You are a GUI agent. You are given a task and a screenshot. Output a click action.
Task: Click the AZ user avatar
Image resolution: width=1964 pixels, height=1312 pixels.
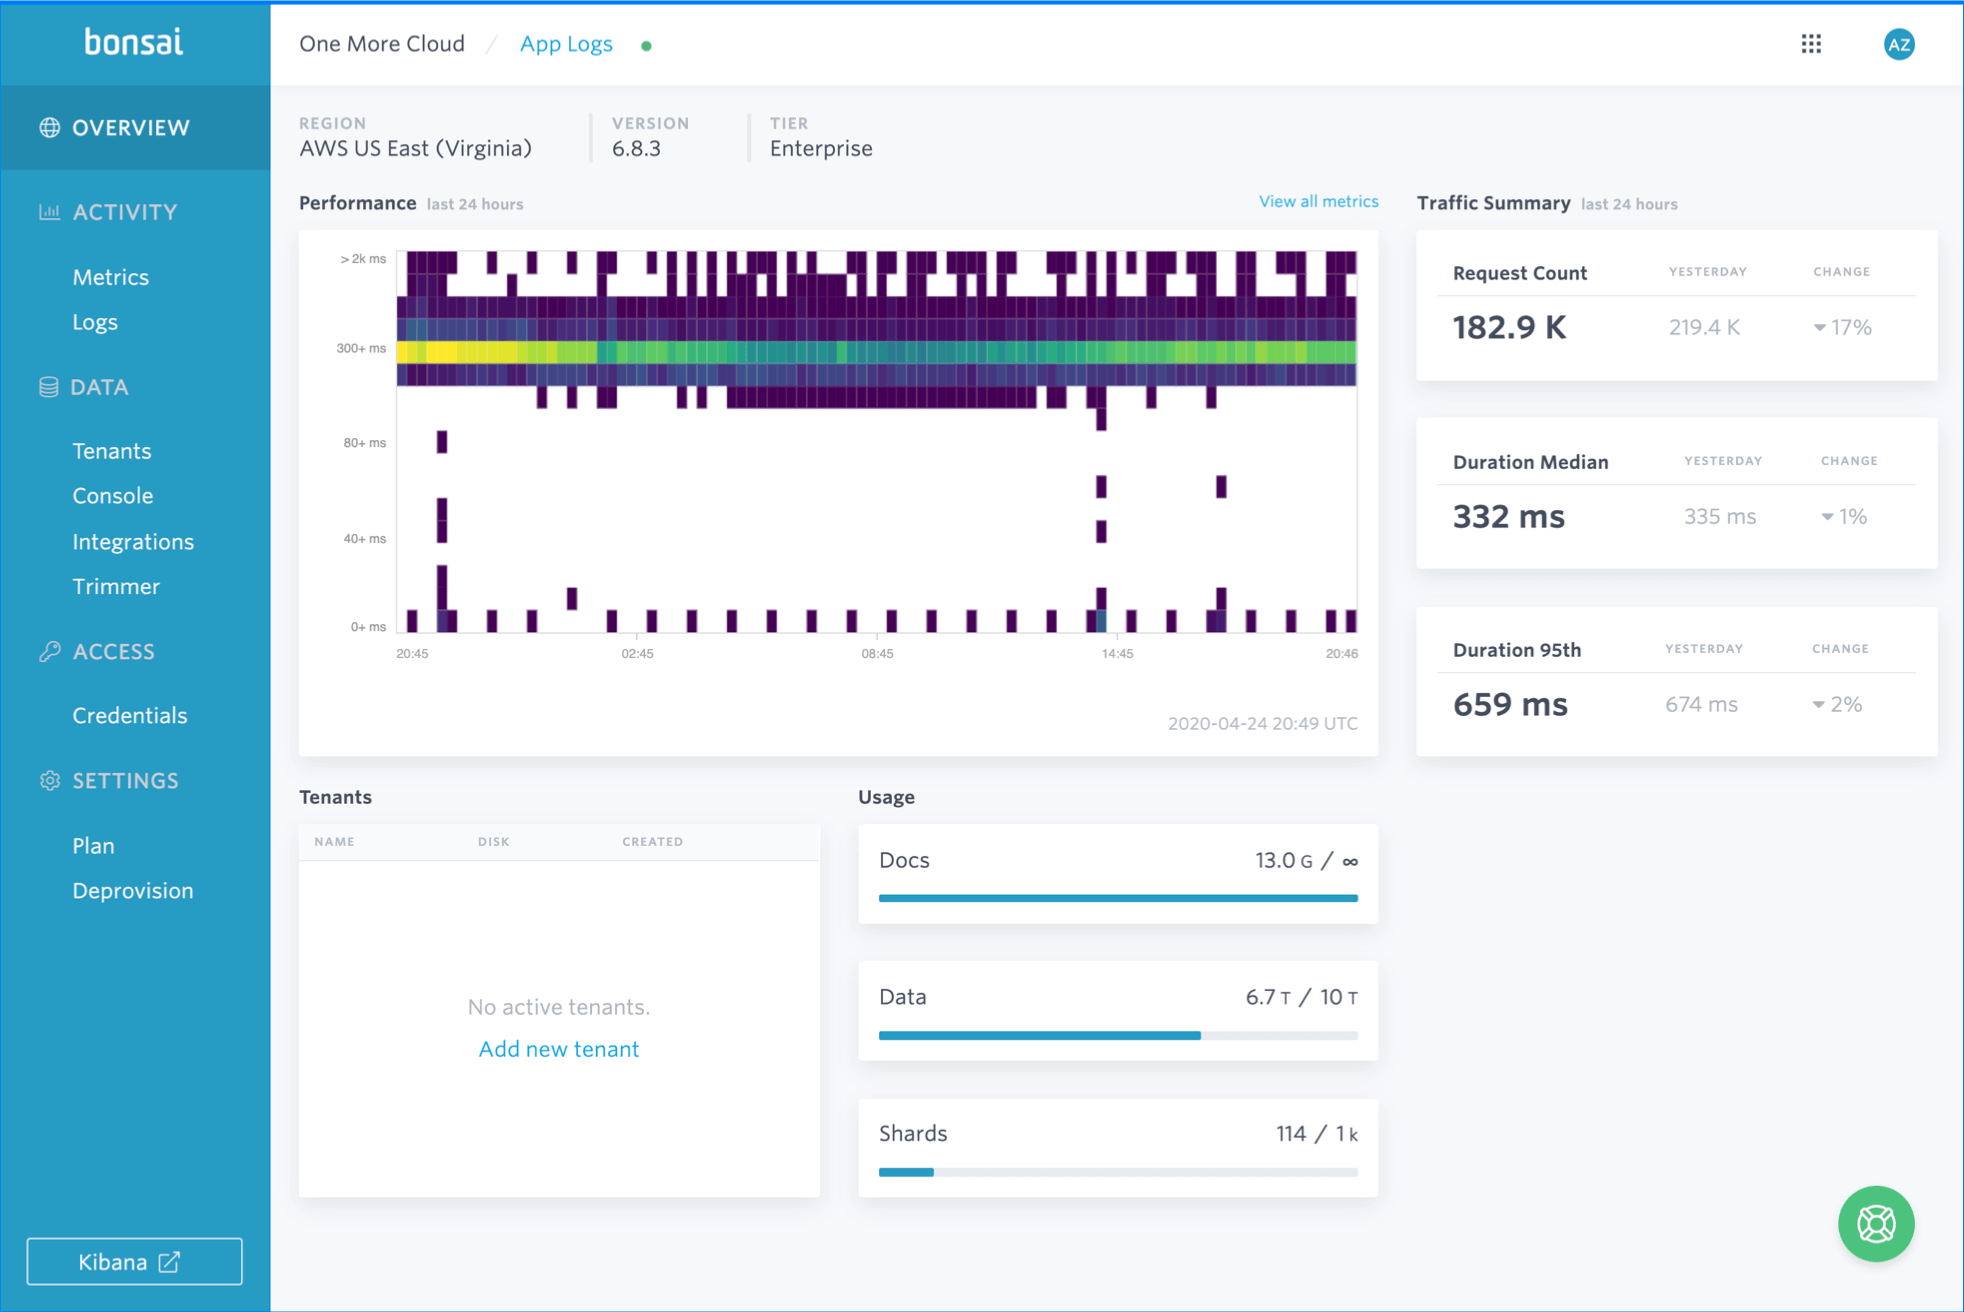[x=1898, y=44]
